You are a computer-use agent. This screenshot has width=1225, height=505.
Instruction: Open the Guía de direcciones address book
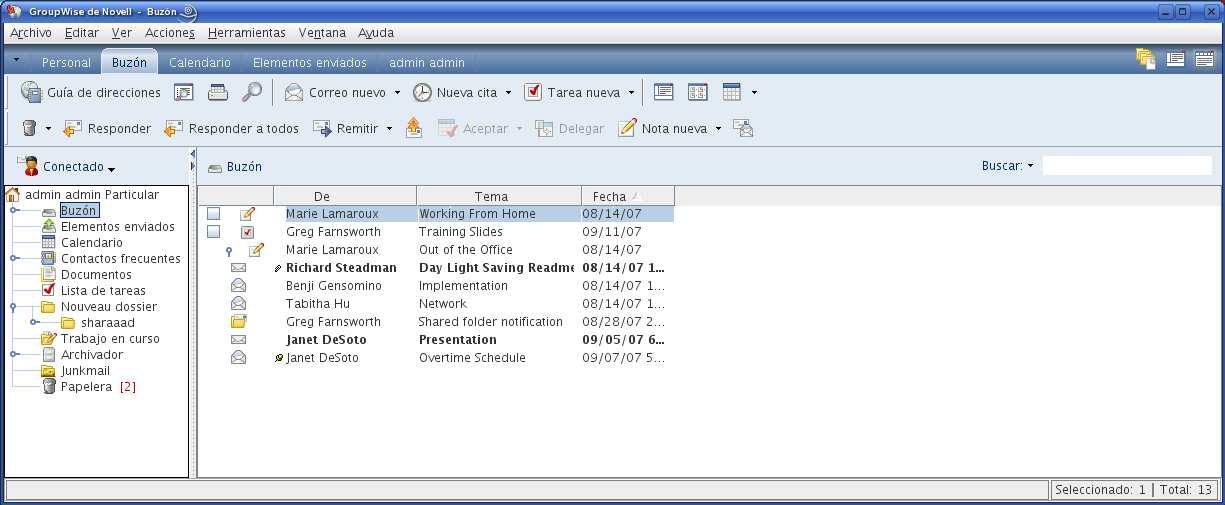(91, 92)
